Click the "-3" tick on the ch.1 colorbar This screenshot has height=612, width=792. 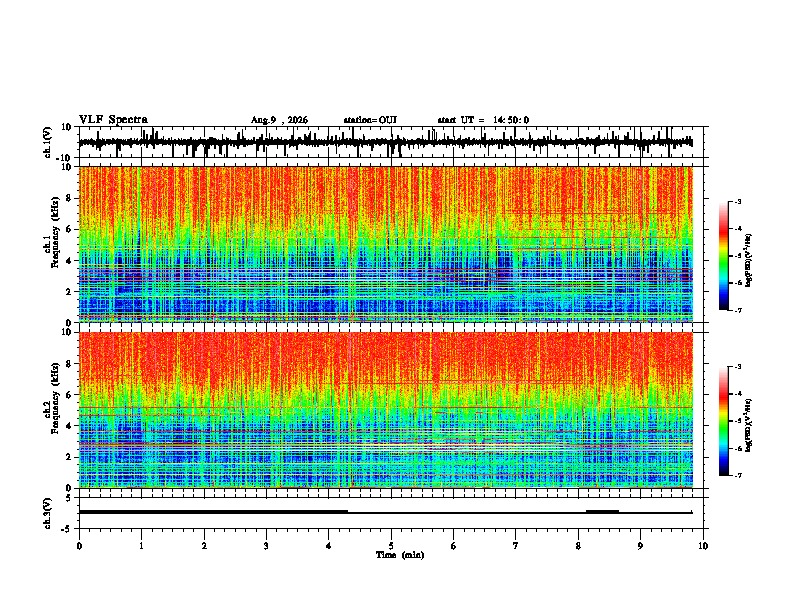point(737,202)
